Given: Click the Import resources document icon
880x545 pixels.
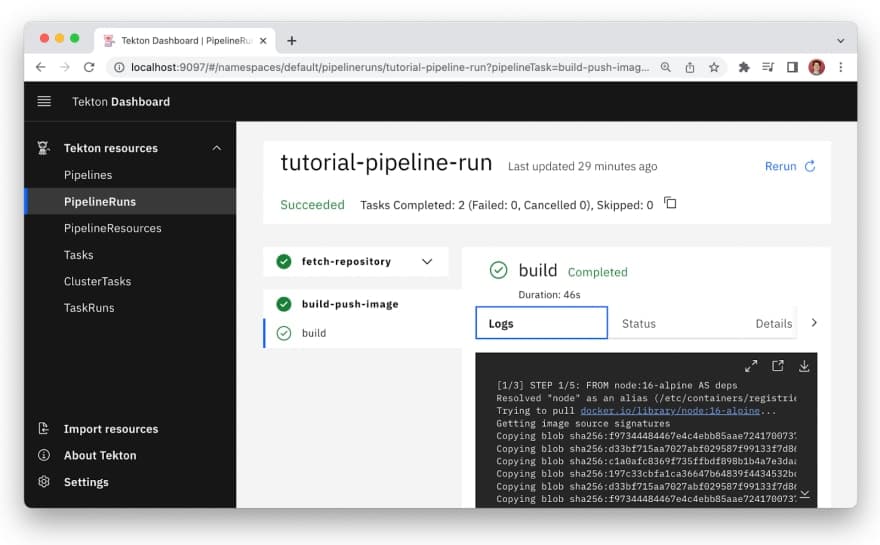Looking at the screenshot, I should 44,428.
